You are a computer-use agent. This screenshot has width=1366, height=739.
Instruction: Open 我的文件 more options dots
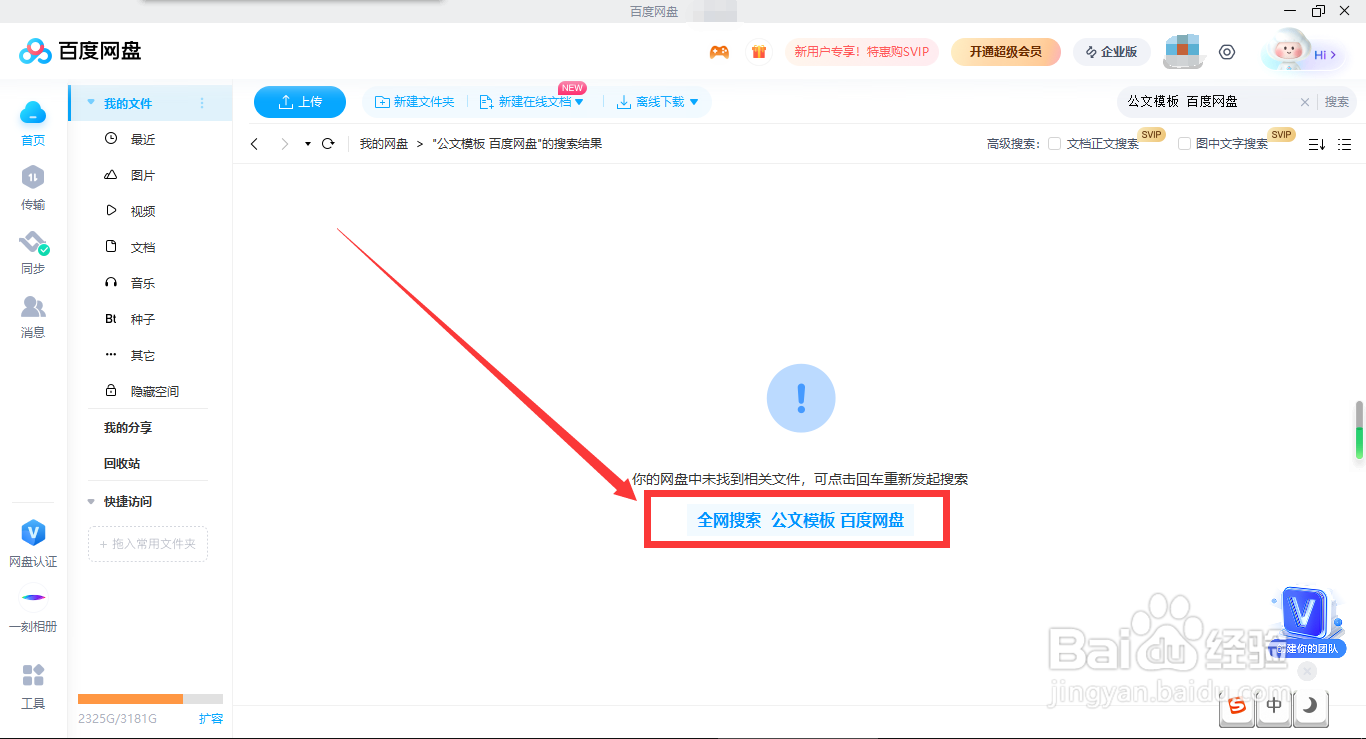(202, 103)
